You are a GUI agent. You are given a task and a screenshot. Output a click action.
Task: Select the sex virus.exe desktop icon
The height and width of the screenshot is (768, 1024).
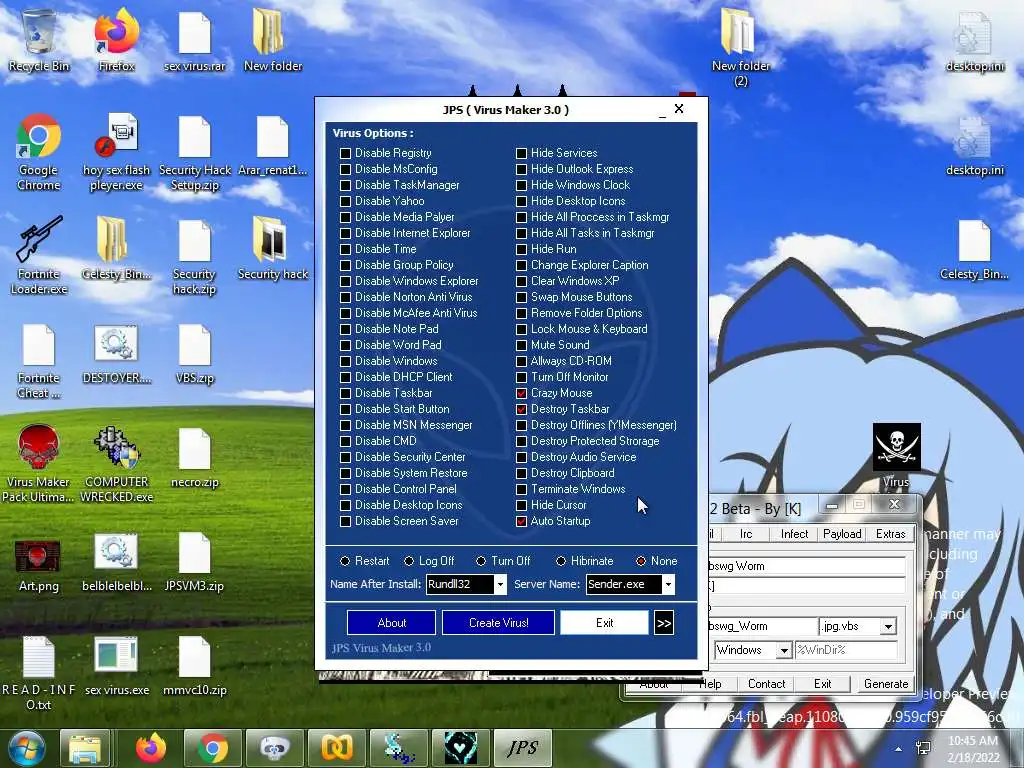point(116,666)
